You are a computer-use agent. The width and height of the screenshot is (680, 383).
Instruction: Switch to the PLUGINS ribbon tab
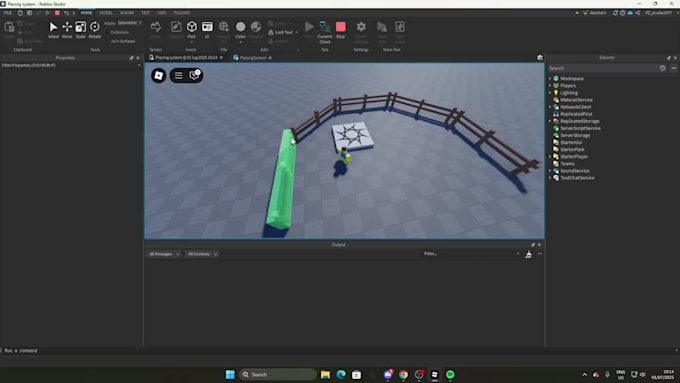[x=182, y=13]
